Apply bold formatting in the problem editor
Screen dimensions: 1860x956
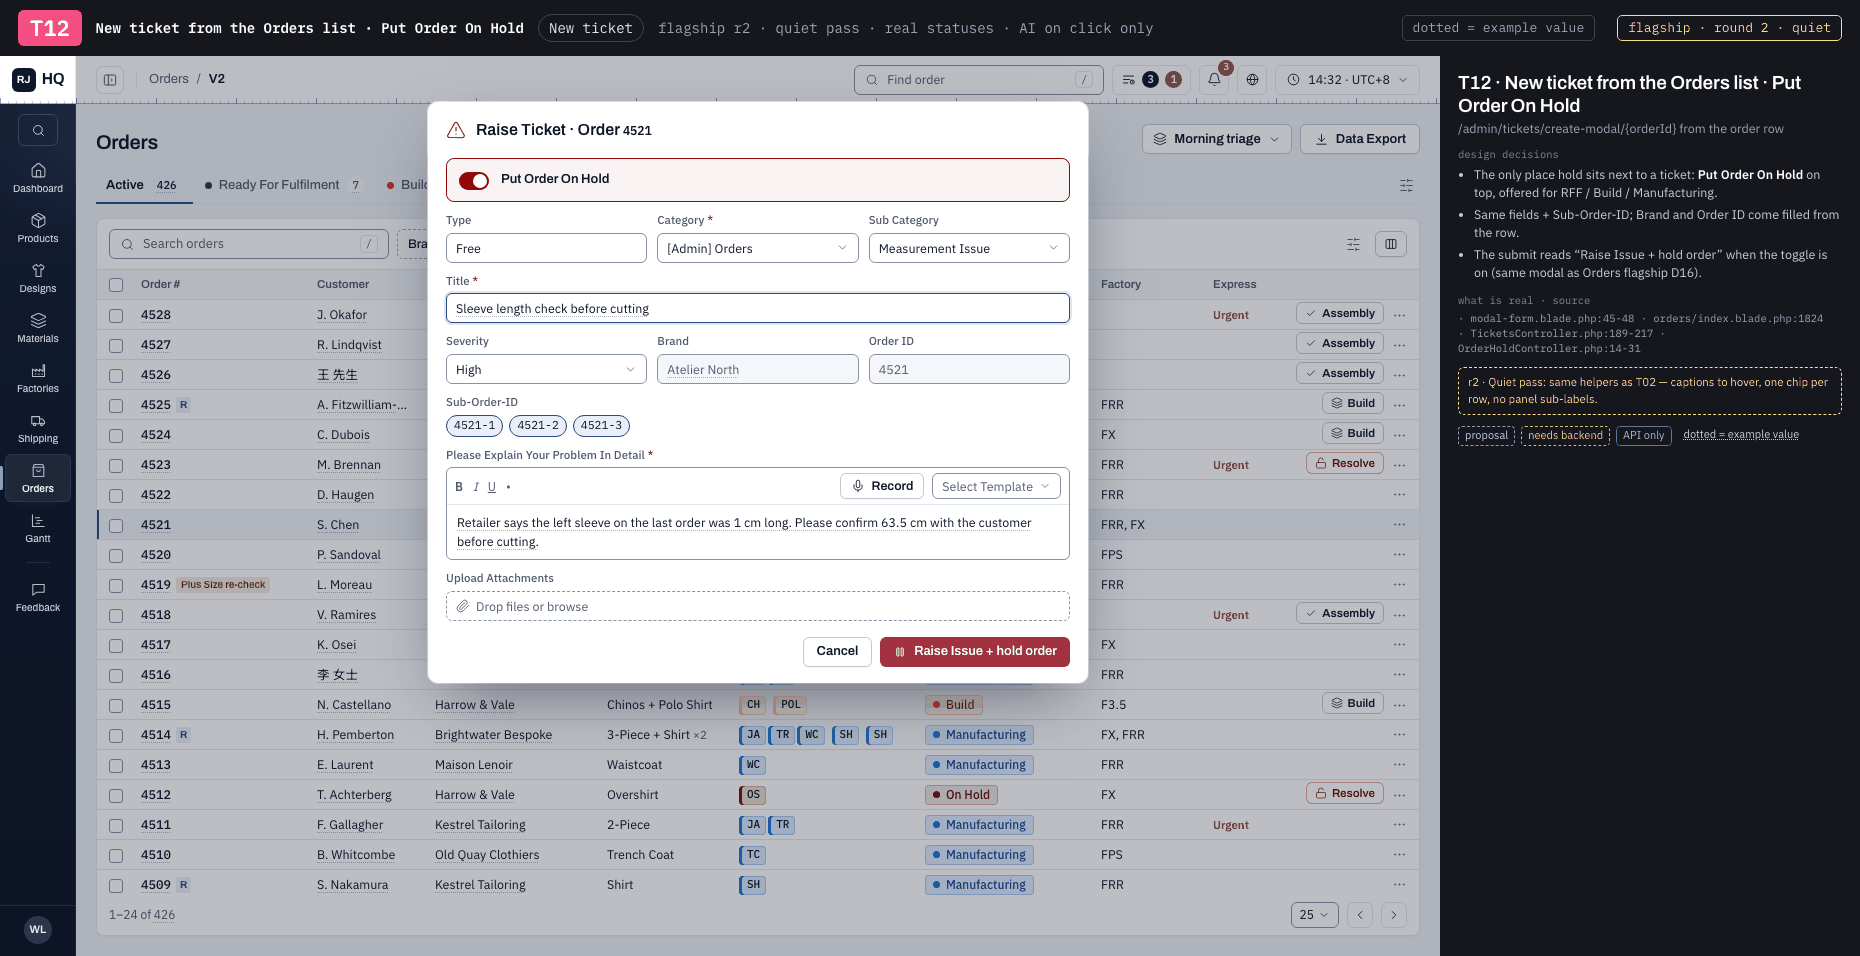pyautogui.click(x=459, y=487)
